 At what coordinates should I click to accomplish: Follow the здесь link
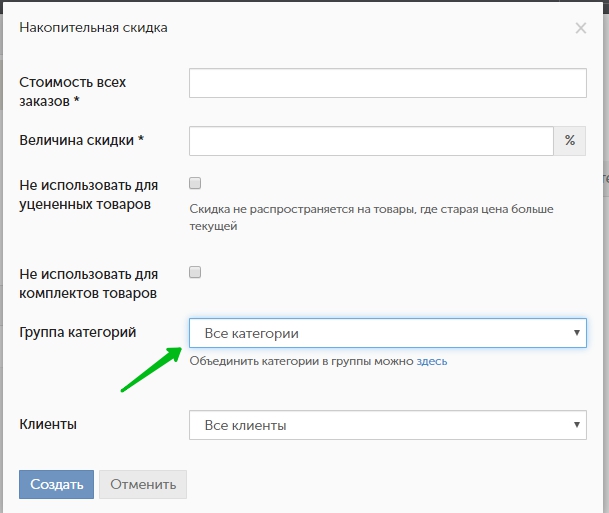(432, 361)
